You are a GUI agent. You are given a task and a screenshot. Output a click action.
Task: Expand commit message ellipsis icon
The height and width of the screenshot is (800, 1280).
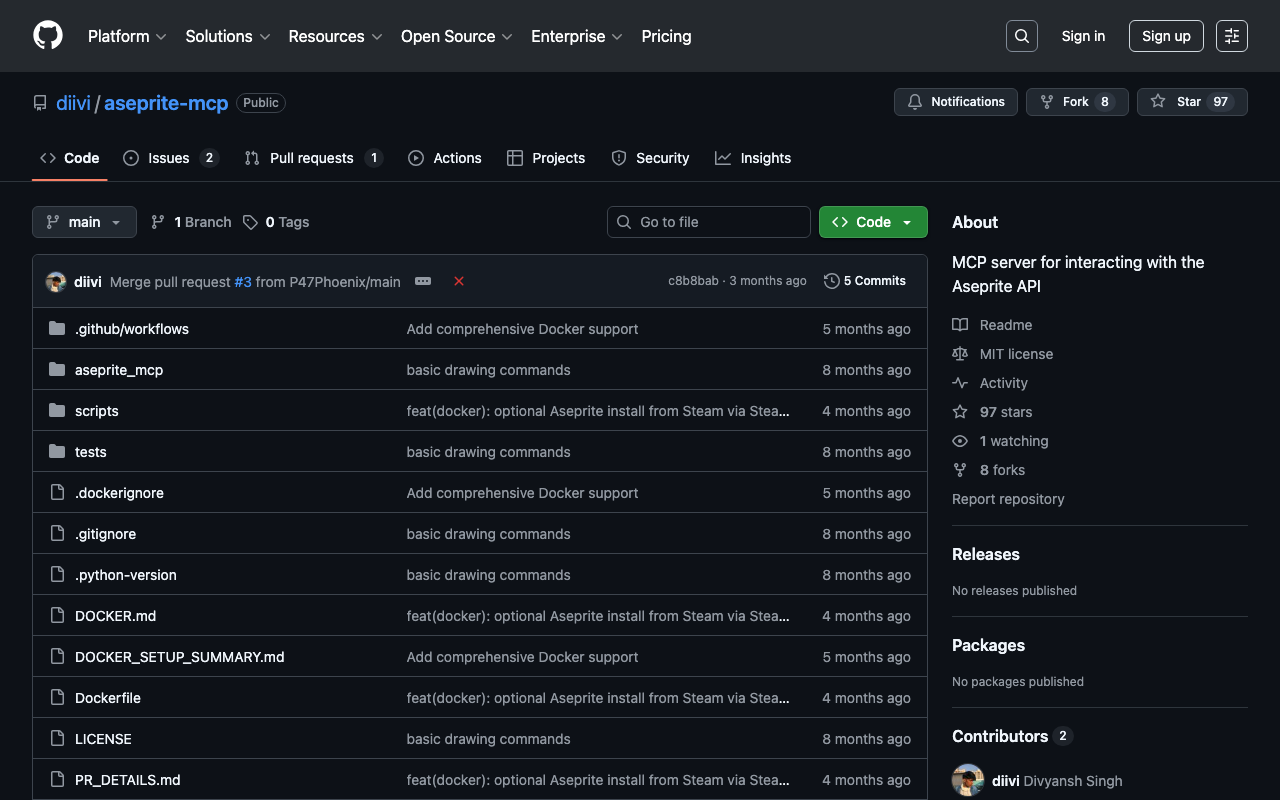point(423,282)
